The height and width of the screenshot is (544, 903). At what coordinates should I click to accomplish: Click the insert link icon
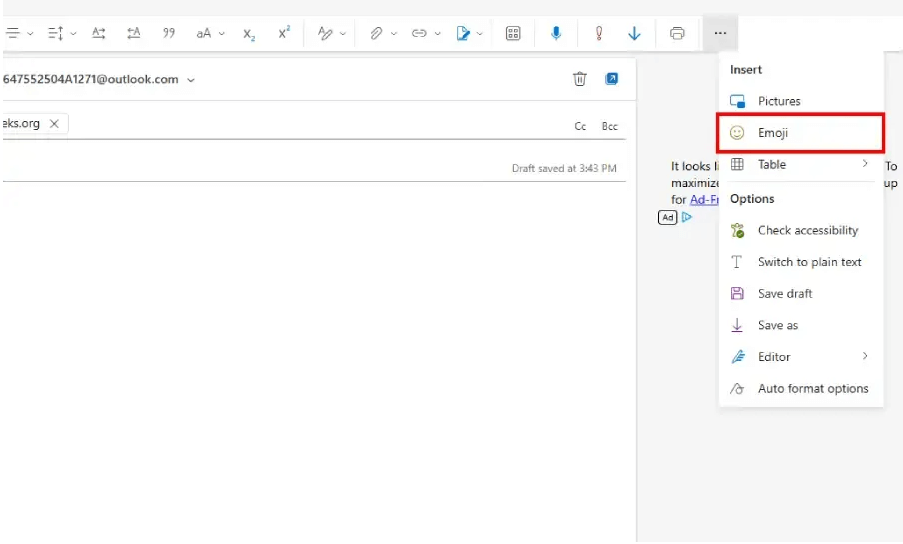[419, 33]
